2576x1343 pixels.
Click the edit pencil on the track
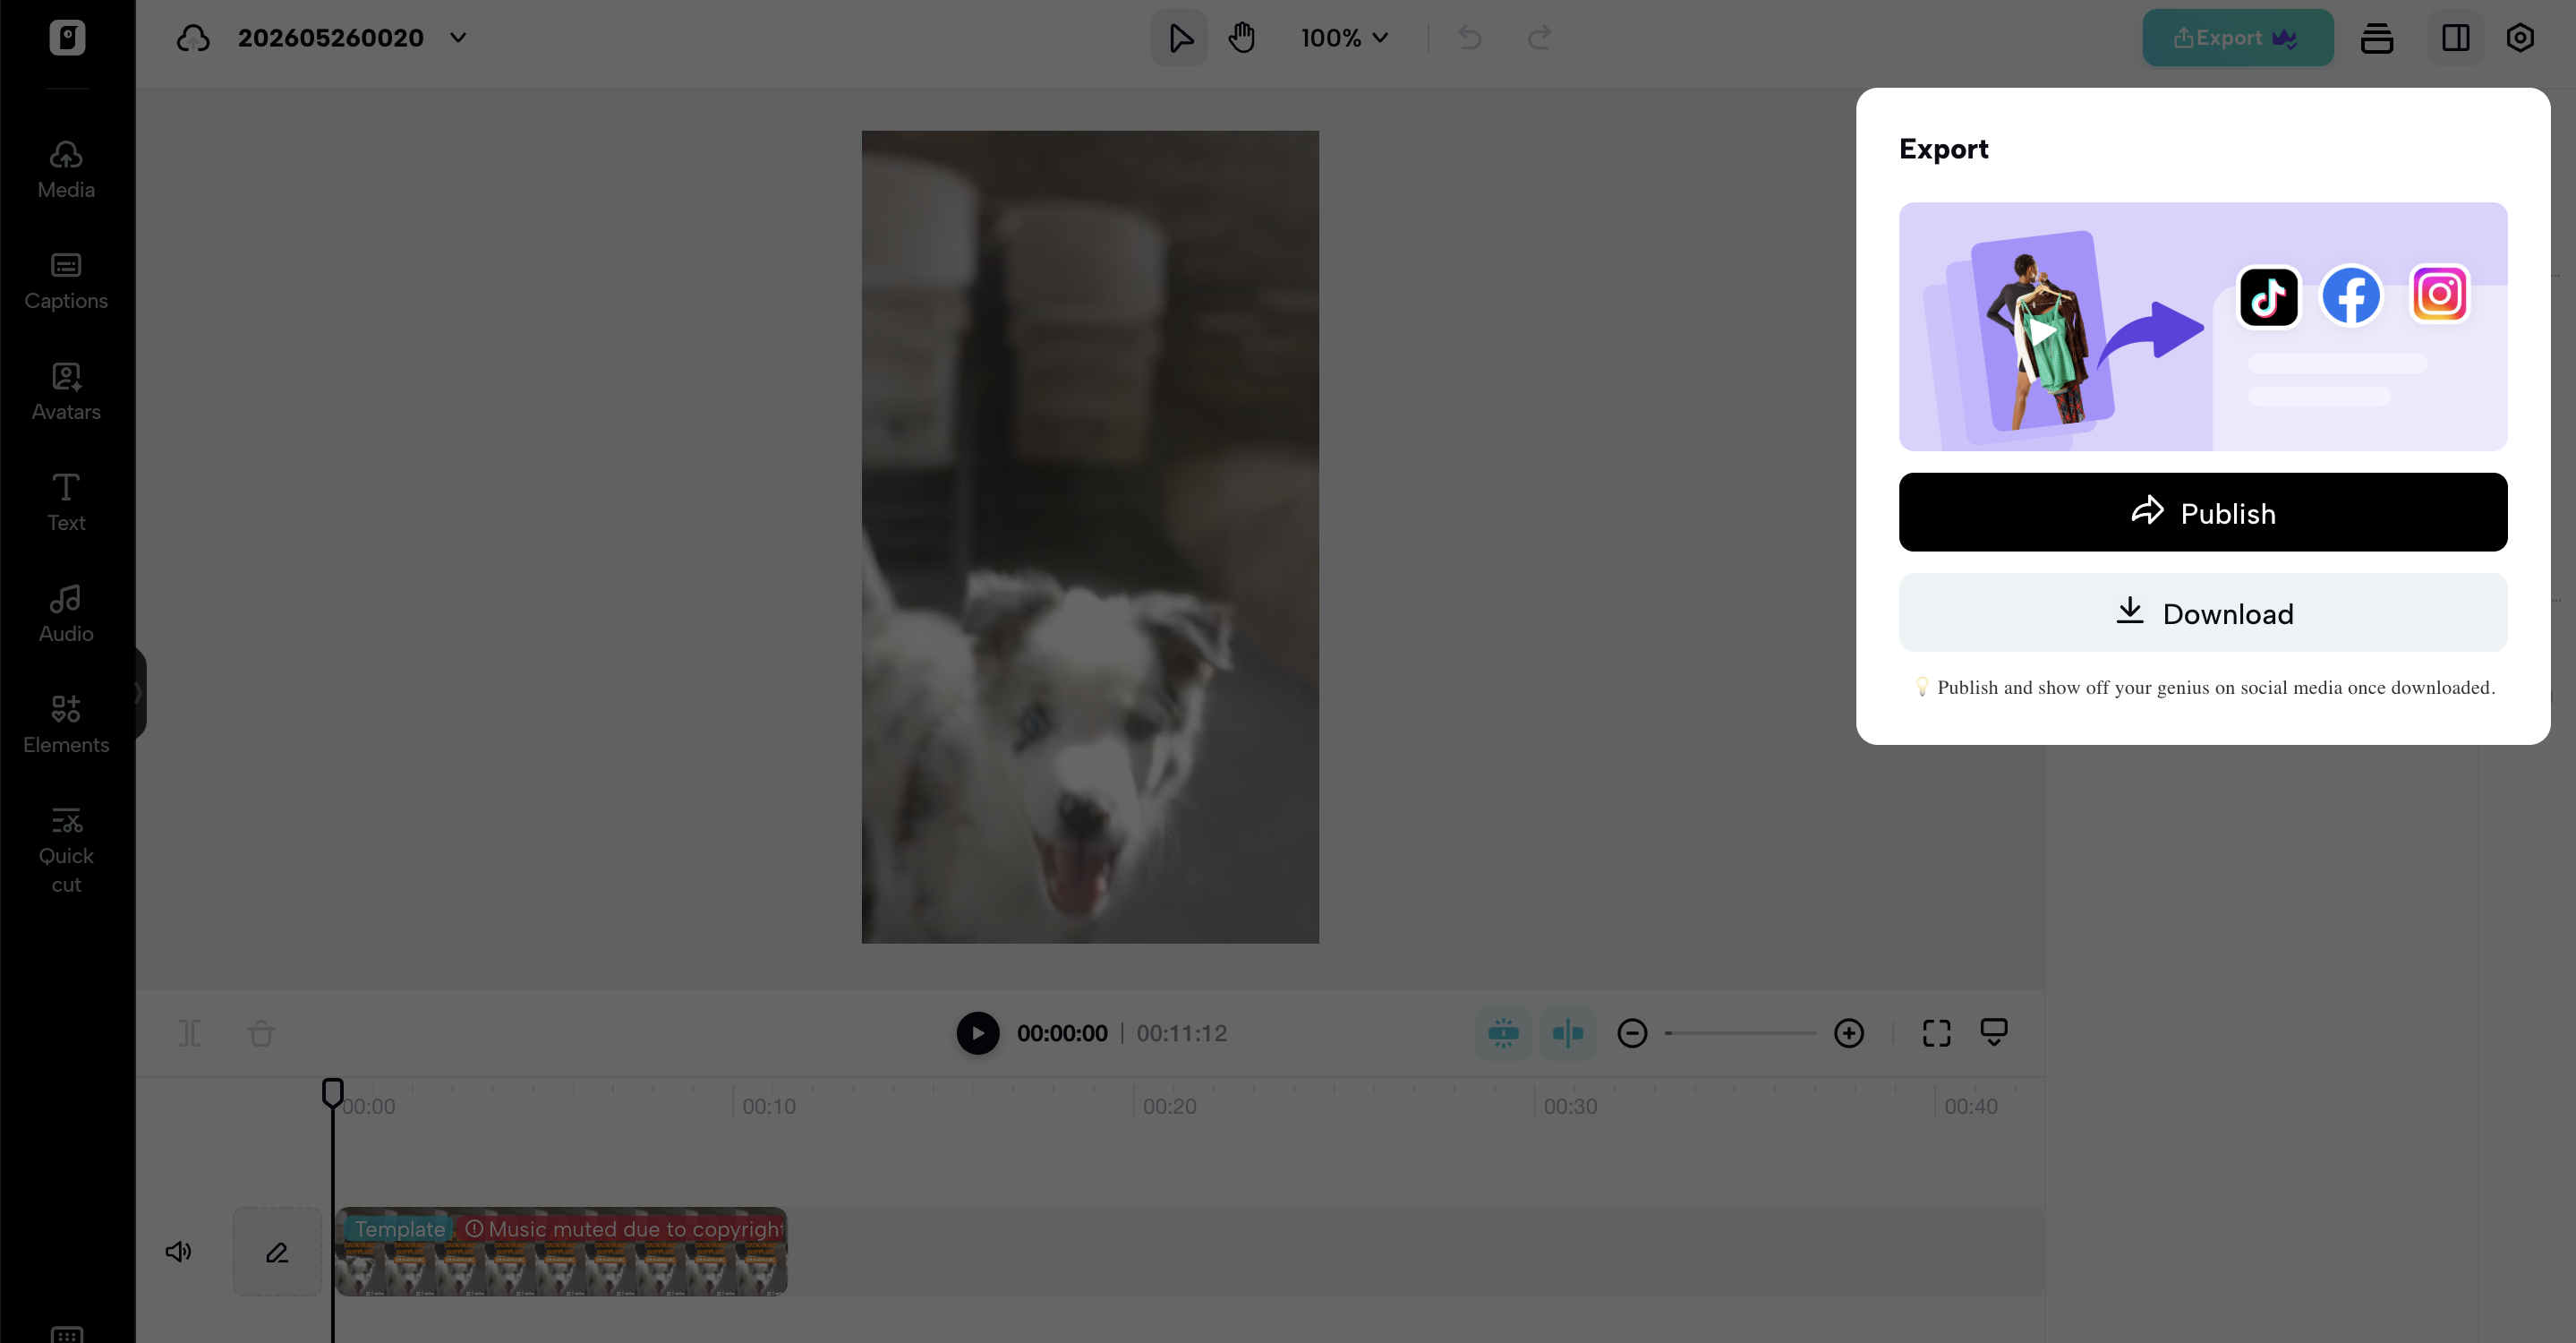[277, 1251]
